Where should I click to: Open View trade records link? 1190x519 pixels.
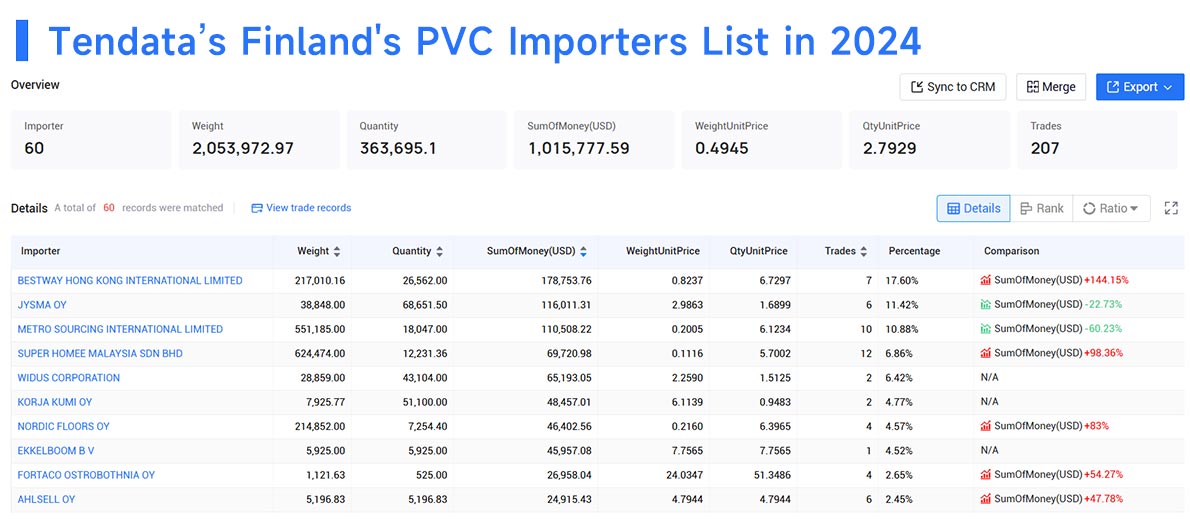coord(301,208)
